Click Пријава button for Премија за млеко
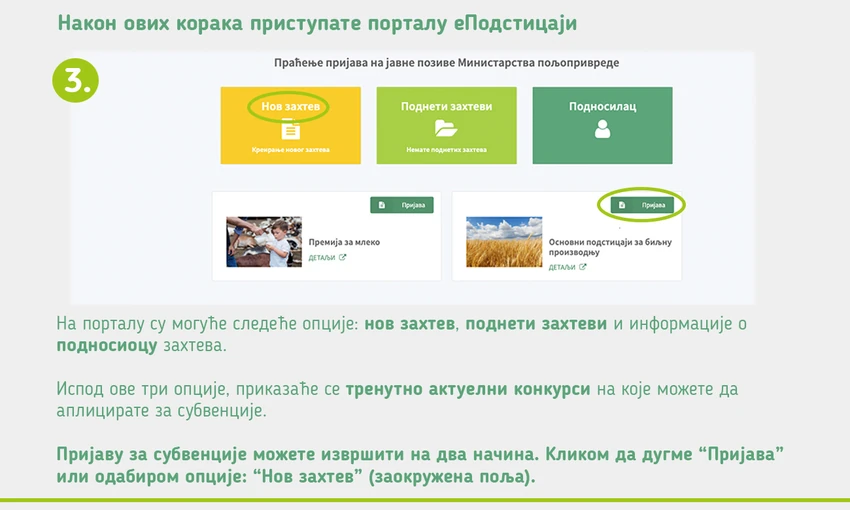This screenshot has width=850, height=510. coord(402,205)
